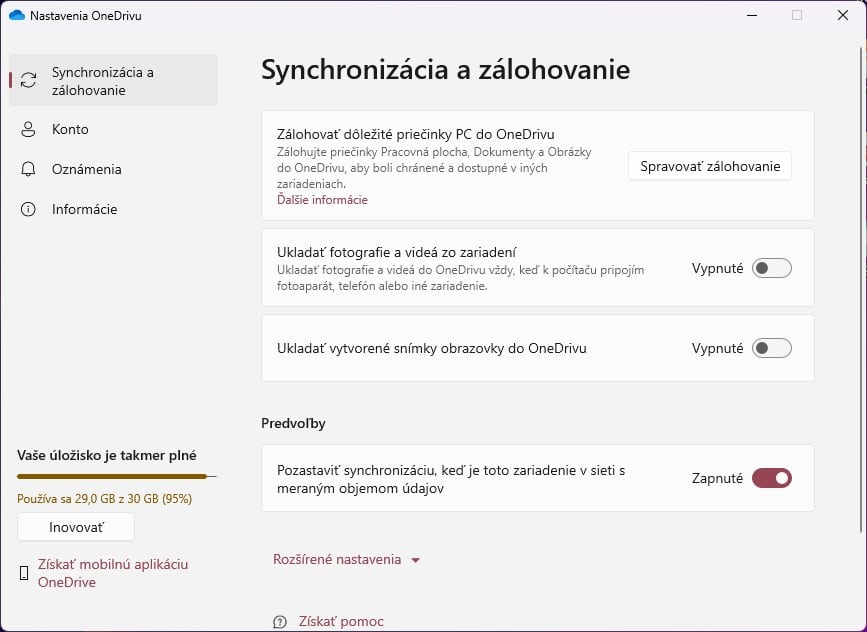Enable saving screenshots to OneDrive toggle
Image resolution: width=867 pixels, height=632 pixels.
click(x=772, y=348)
